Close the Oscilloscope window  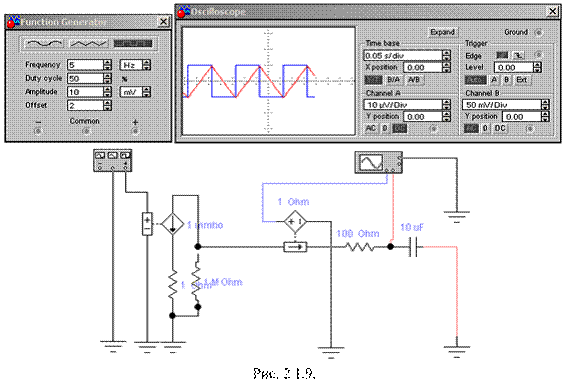[x=553, y=11]
